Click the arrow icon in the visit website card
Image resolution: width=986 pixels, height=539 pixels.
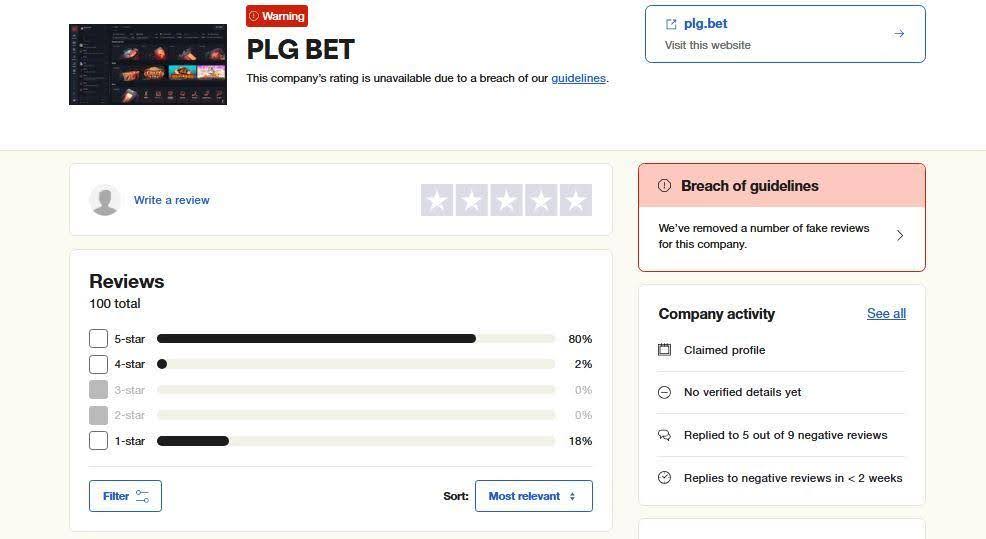click(x=899, y=33)
